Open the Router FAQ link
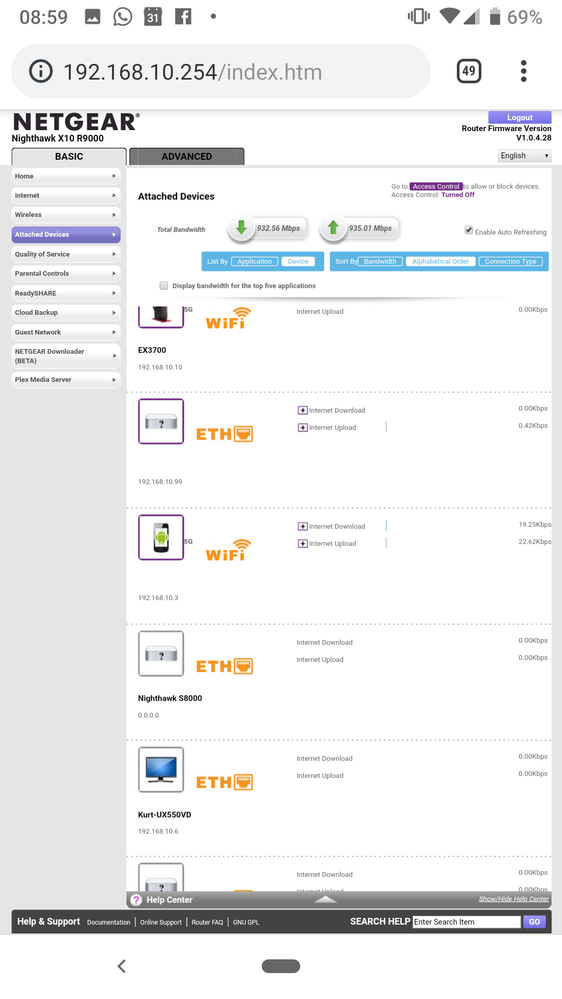 tap(207, 922)
